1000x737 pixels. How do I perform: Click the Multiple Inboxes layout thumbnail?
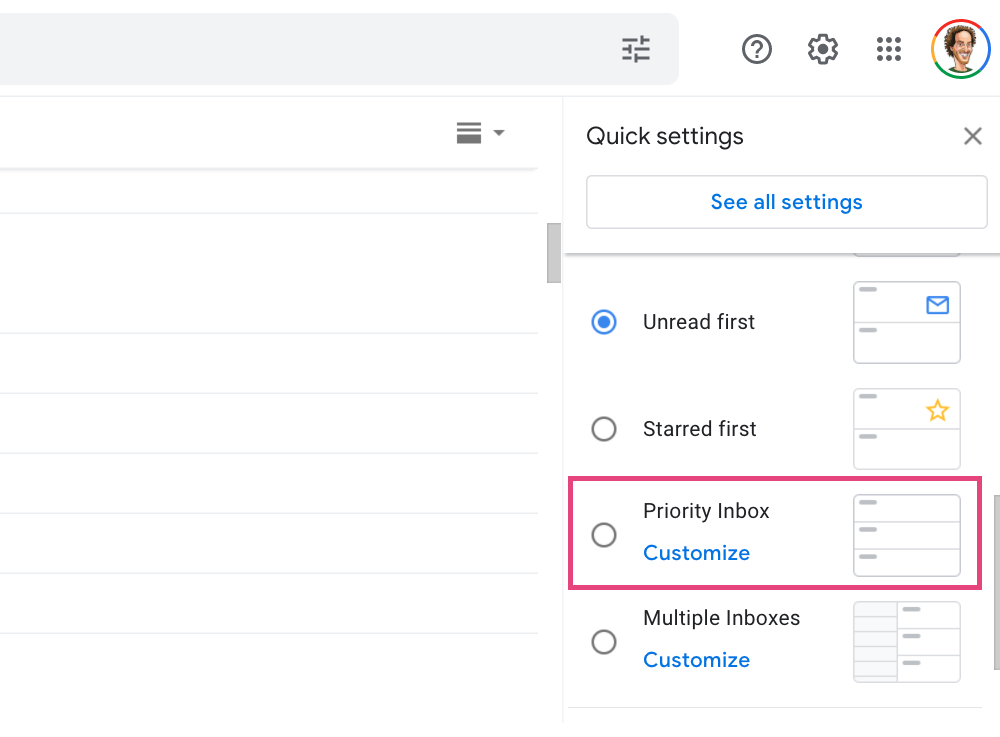(906, 642)
